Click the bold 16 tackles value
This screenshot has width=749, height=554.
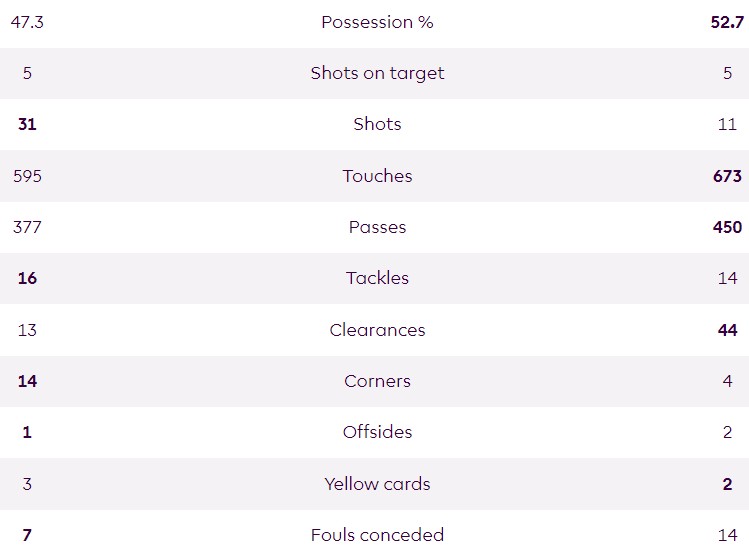coord(27,278)
